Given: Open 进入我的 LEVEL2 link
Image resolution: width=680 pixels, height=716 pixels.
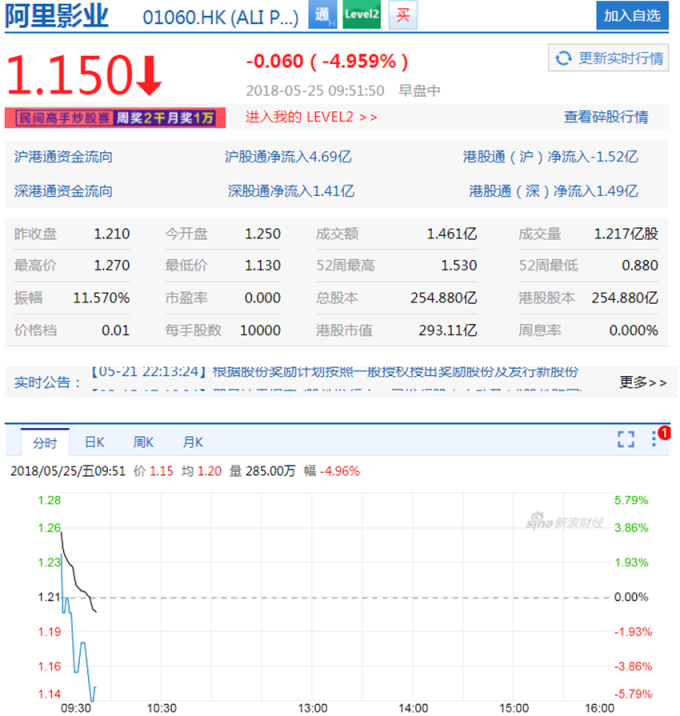Looking at the screenshot, I should pyautogui.click(x=311, y=117).
